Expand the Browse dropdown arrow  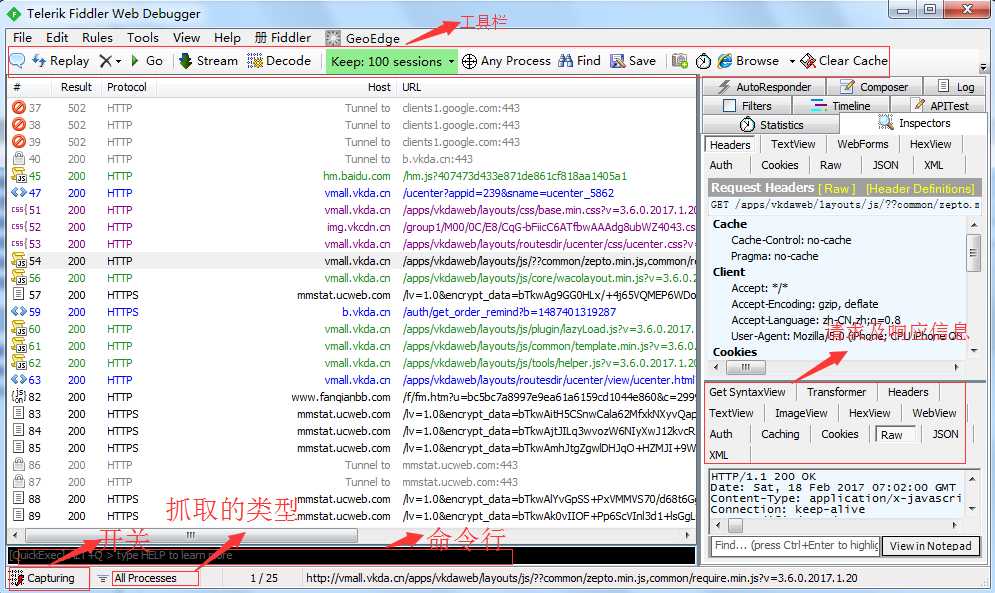click(792, 62)
